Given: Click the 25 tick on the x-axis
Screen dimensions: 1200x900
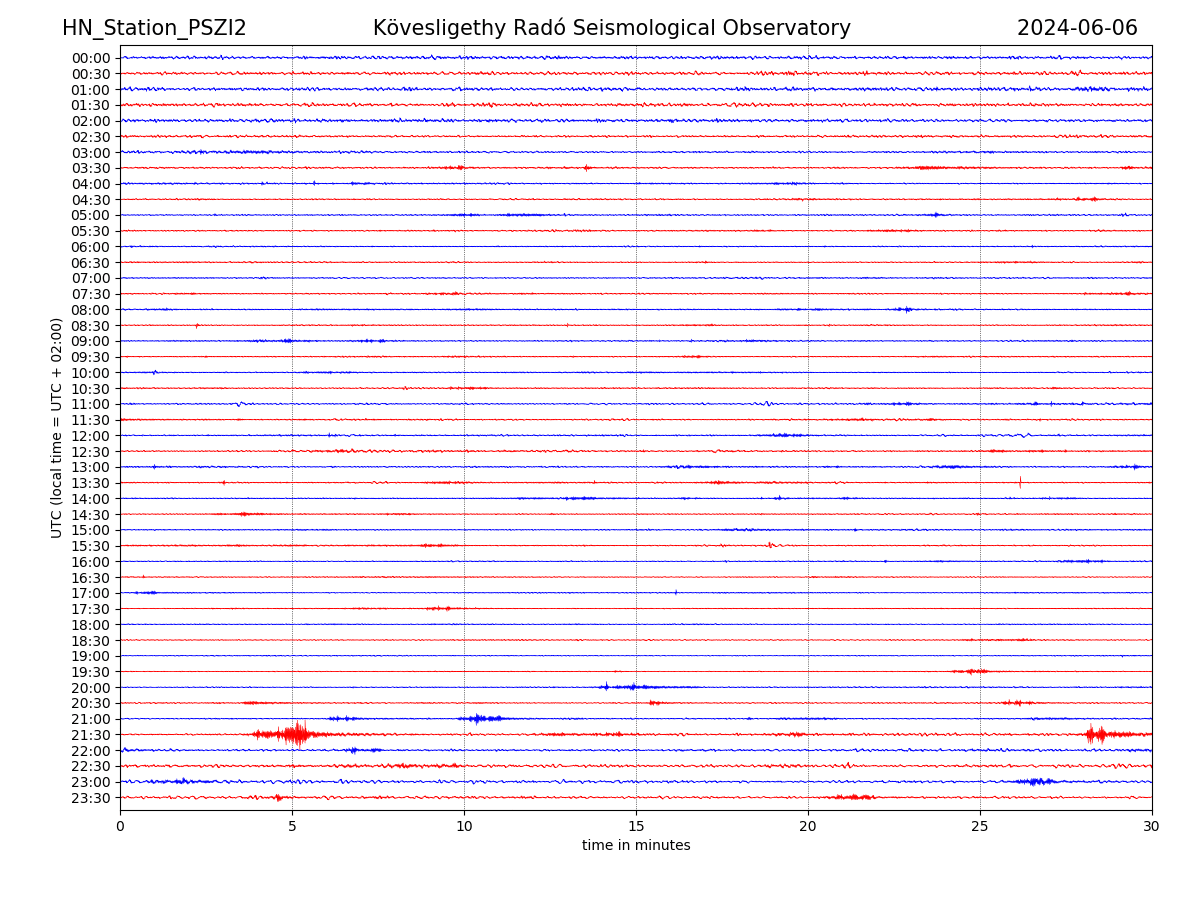Looking at the screenshot, I should click(x=980, y=827).
